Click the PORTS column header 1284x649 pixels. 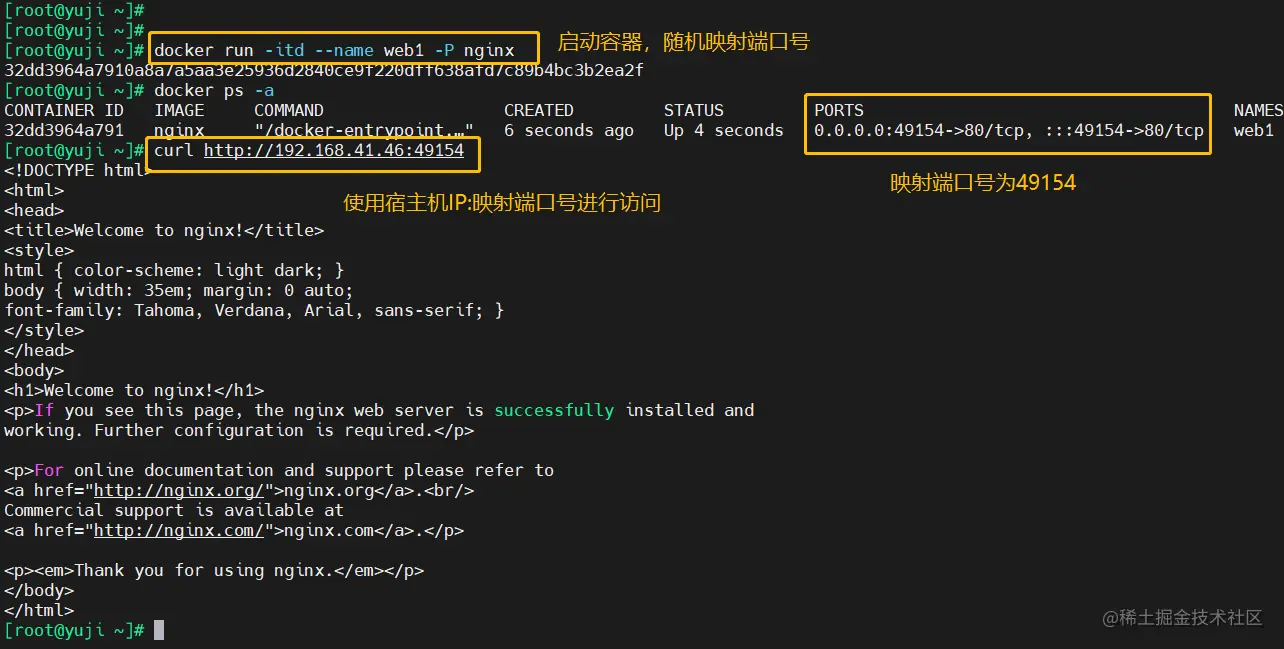(839, 110)
